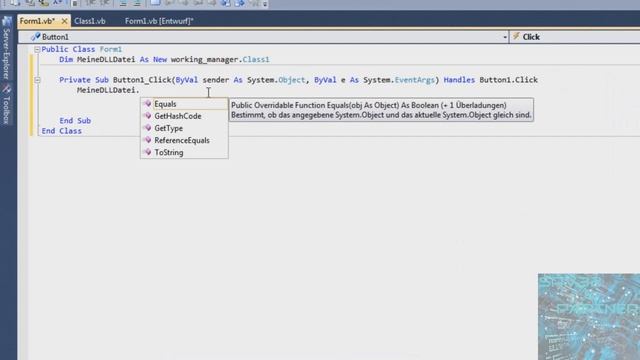Click the 'End Class' line
This screenshot has width=640, height=360.
coord(62,131)
